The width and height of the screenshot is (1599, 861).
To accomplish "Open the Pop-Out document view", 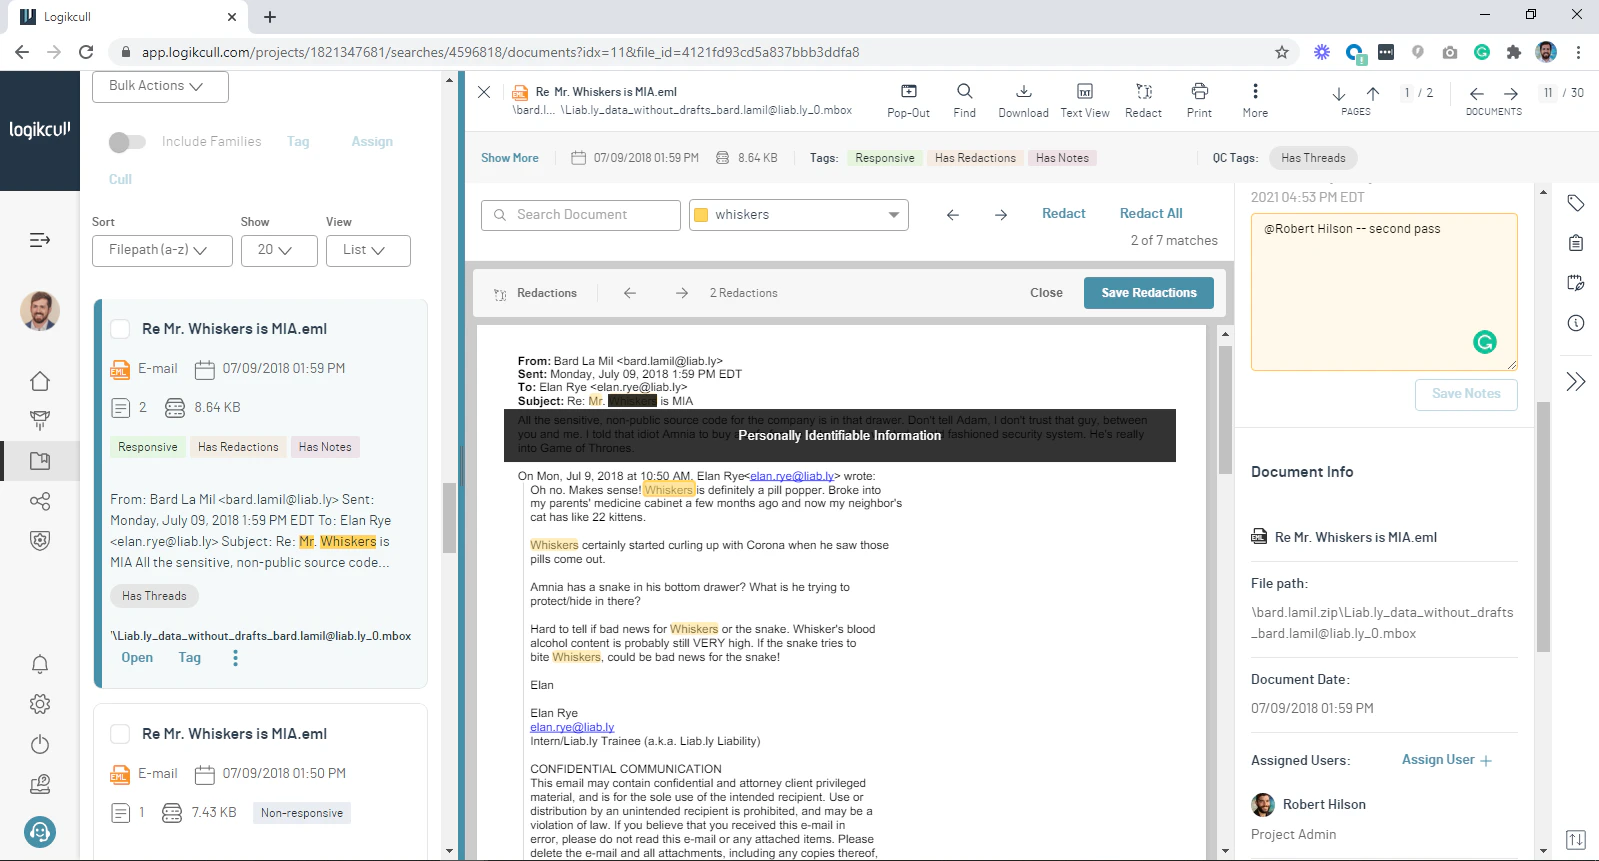I will [x=908, y=100].
